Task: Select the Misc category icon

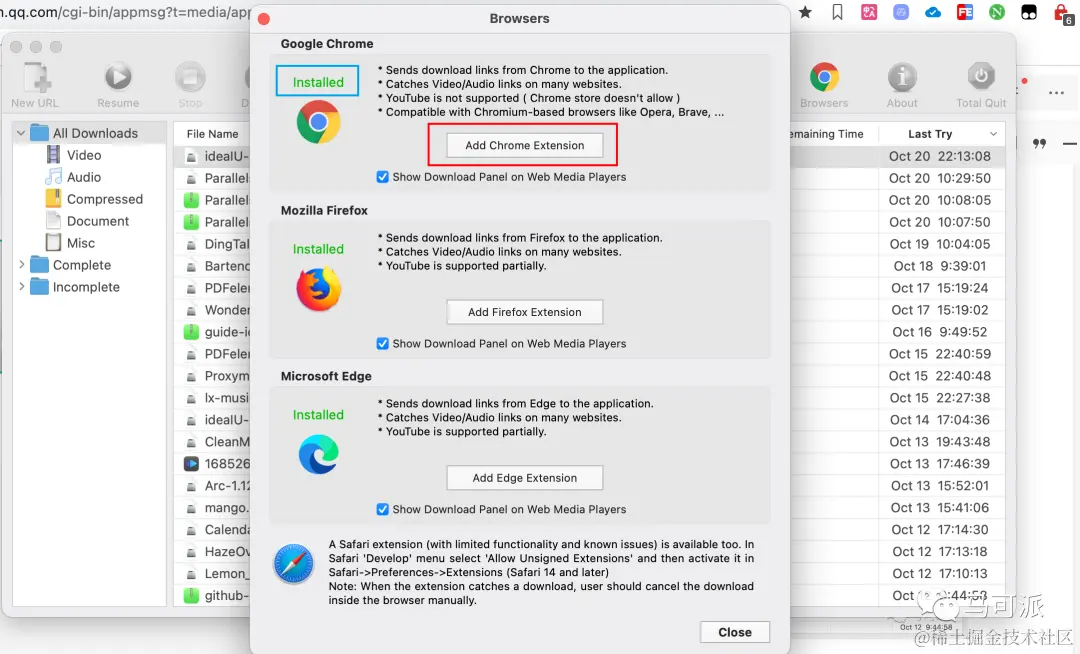Action: point(53,243)
